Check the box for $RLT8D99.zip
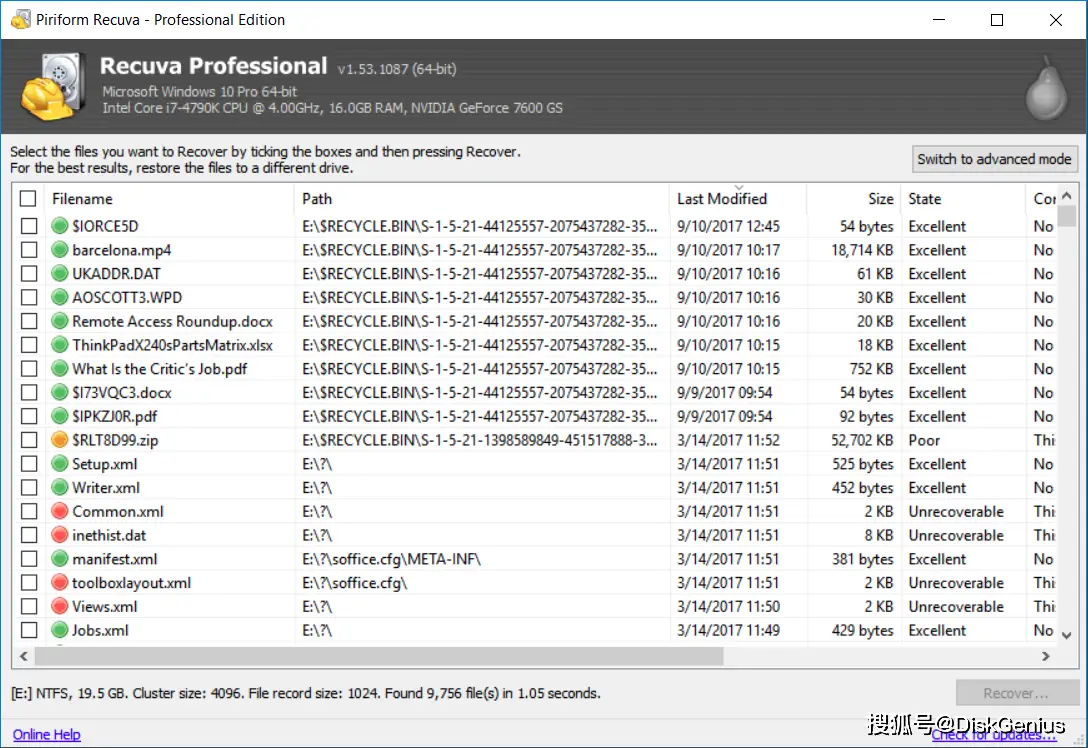1088x748 pixels. [29, 440]
